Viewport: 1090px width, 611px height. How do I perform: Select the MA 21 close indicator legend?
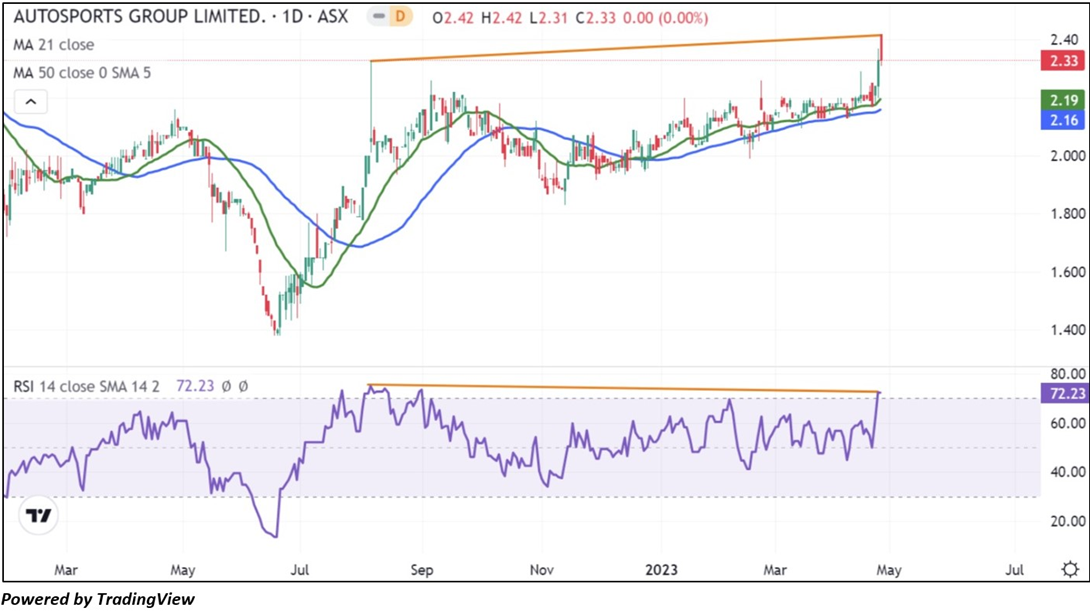[x=54, y=45]
